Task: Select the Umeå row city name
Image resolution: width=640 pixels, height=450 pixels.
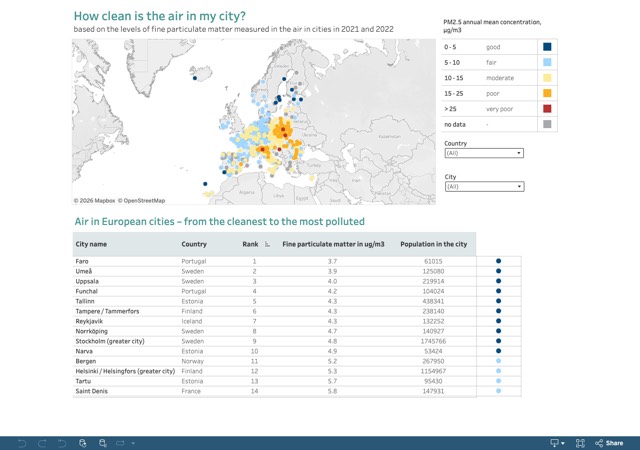Action: point(84,271)
